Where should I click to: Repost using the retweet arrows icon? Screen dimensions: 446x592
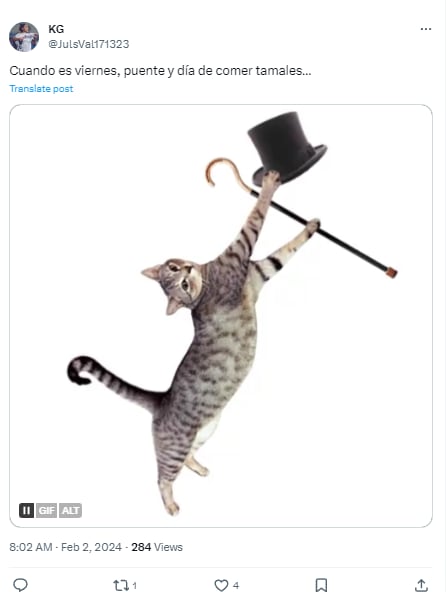click(x=121, y=585)
